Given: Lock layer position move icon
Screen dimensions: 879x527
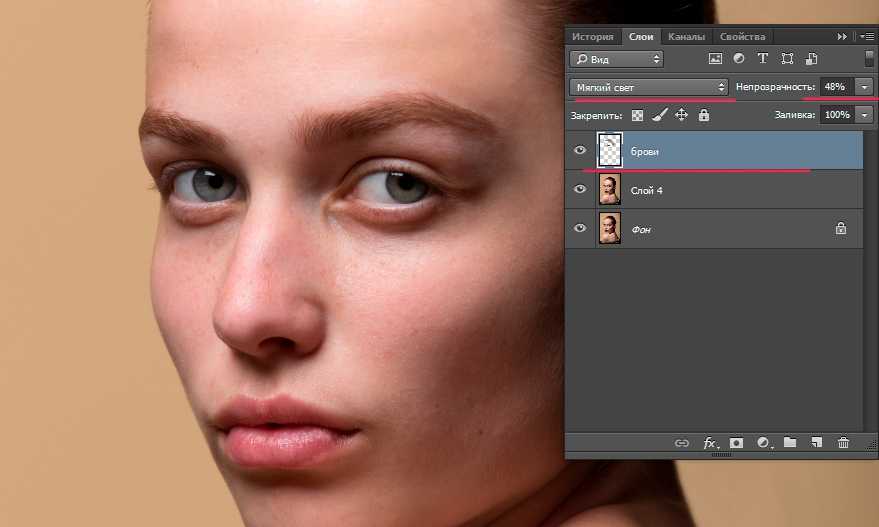Looking at the screenshot, I should (x=681, y=115).
